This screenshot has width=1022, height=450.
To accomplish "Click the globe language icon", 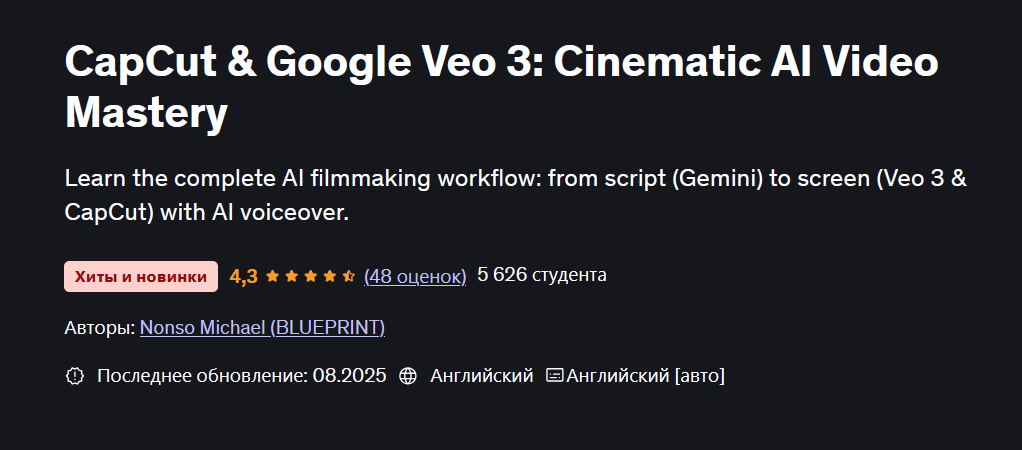I will pyautogui.click(x=407, y=376).
